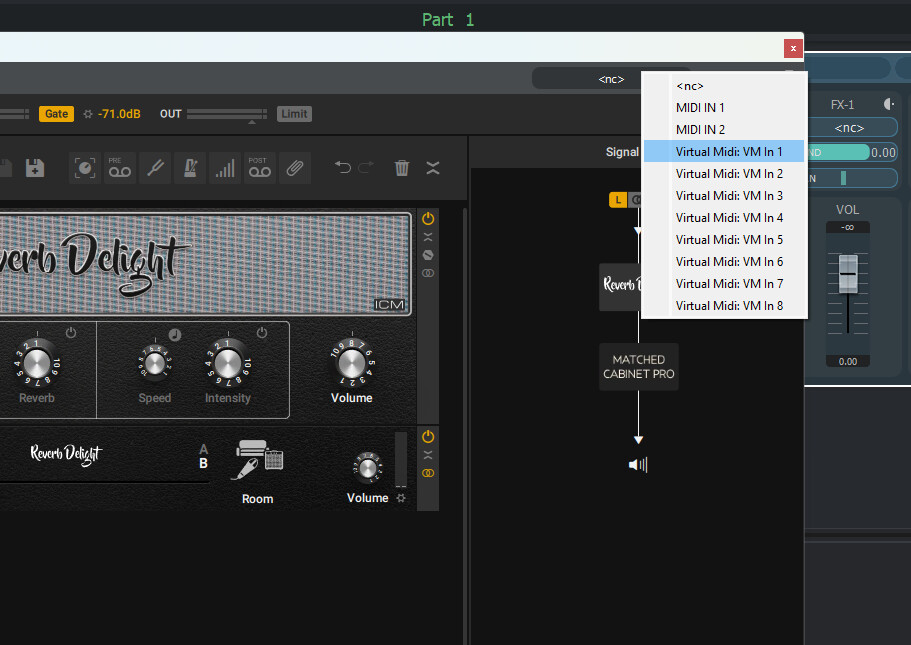Viewport: 911px width, 645px height.
Task: Choose Virtual Midi: VM In 8
Action: point(724,306)
